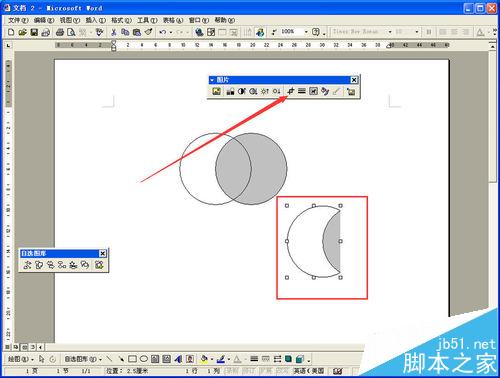The height and width of the screenshot is (378, 500).
Task: Expand the zoom percentage dropdown
Action: [306, 32]
